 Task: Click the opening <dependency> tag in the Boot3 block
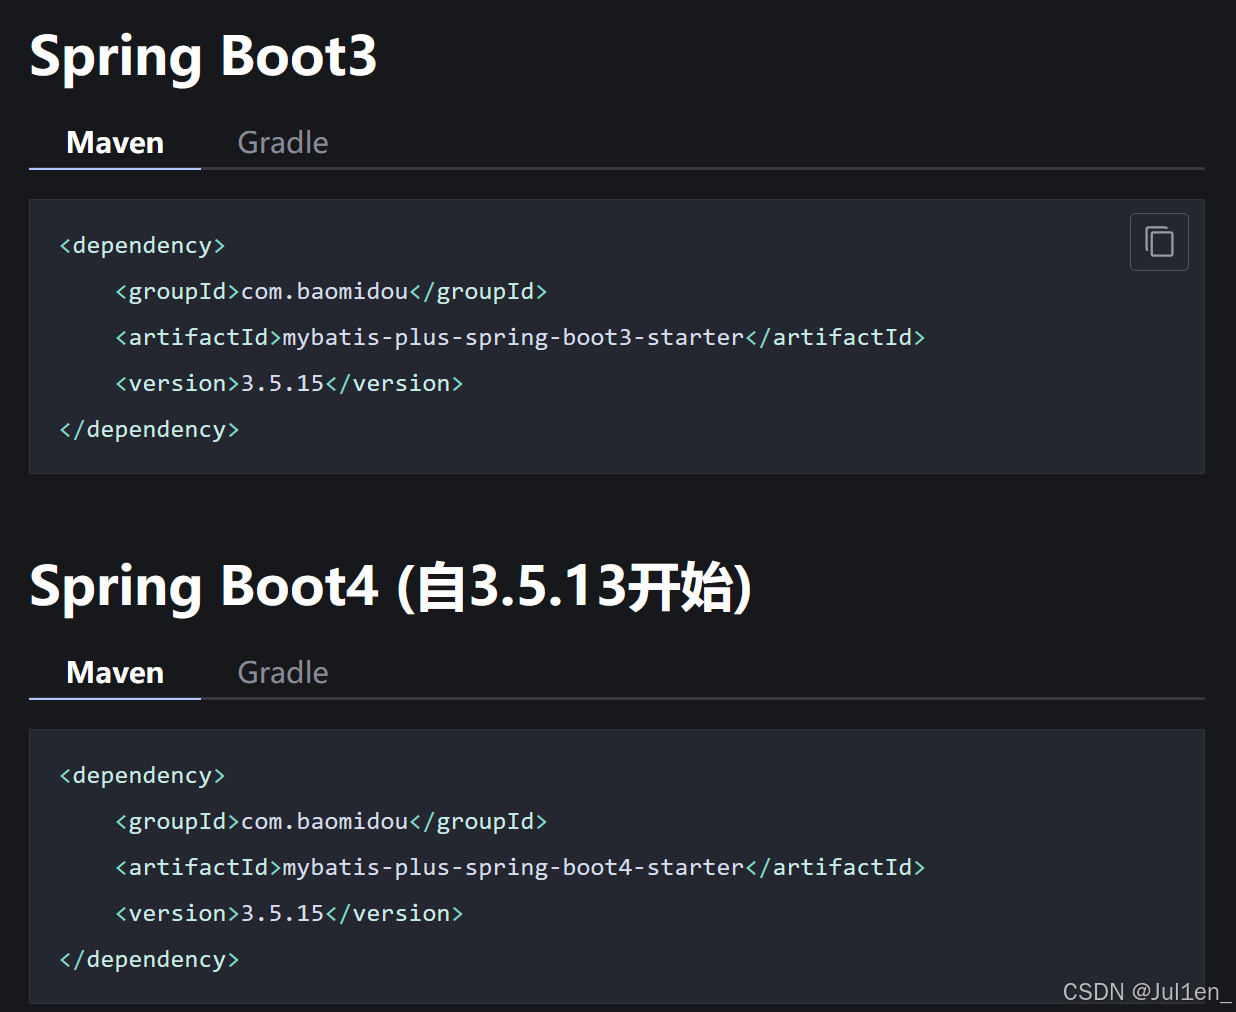pyautogui.click(x=142, y=245)
